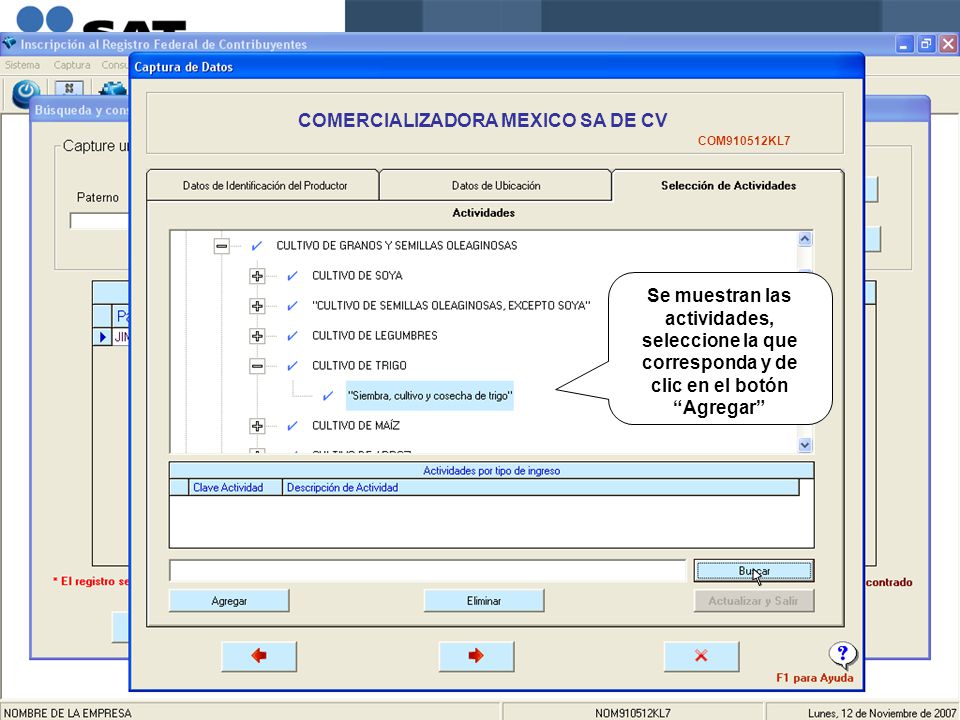Viewport: 960px width, 720px height.
Task: Toggle checkmark for CULTIVO DE GRANOS Y SEMILLAS OLEAGINOSAS
Action: pyautogui.click(x=257, y=246)
